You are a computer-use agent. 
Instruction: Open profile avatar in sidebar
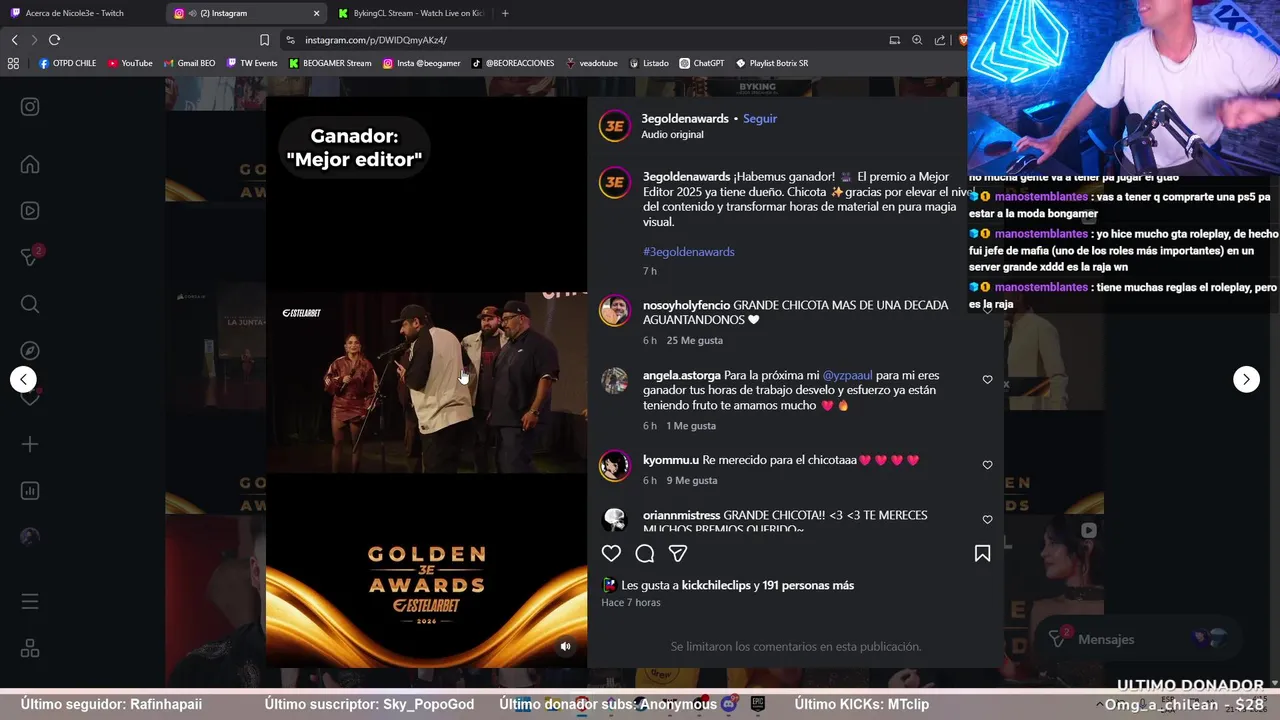click(30, 537)
